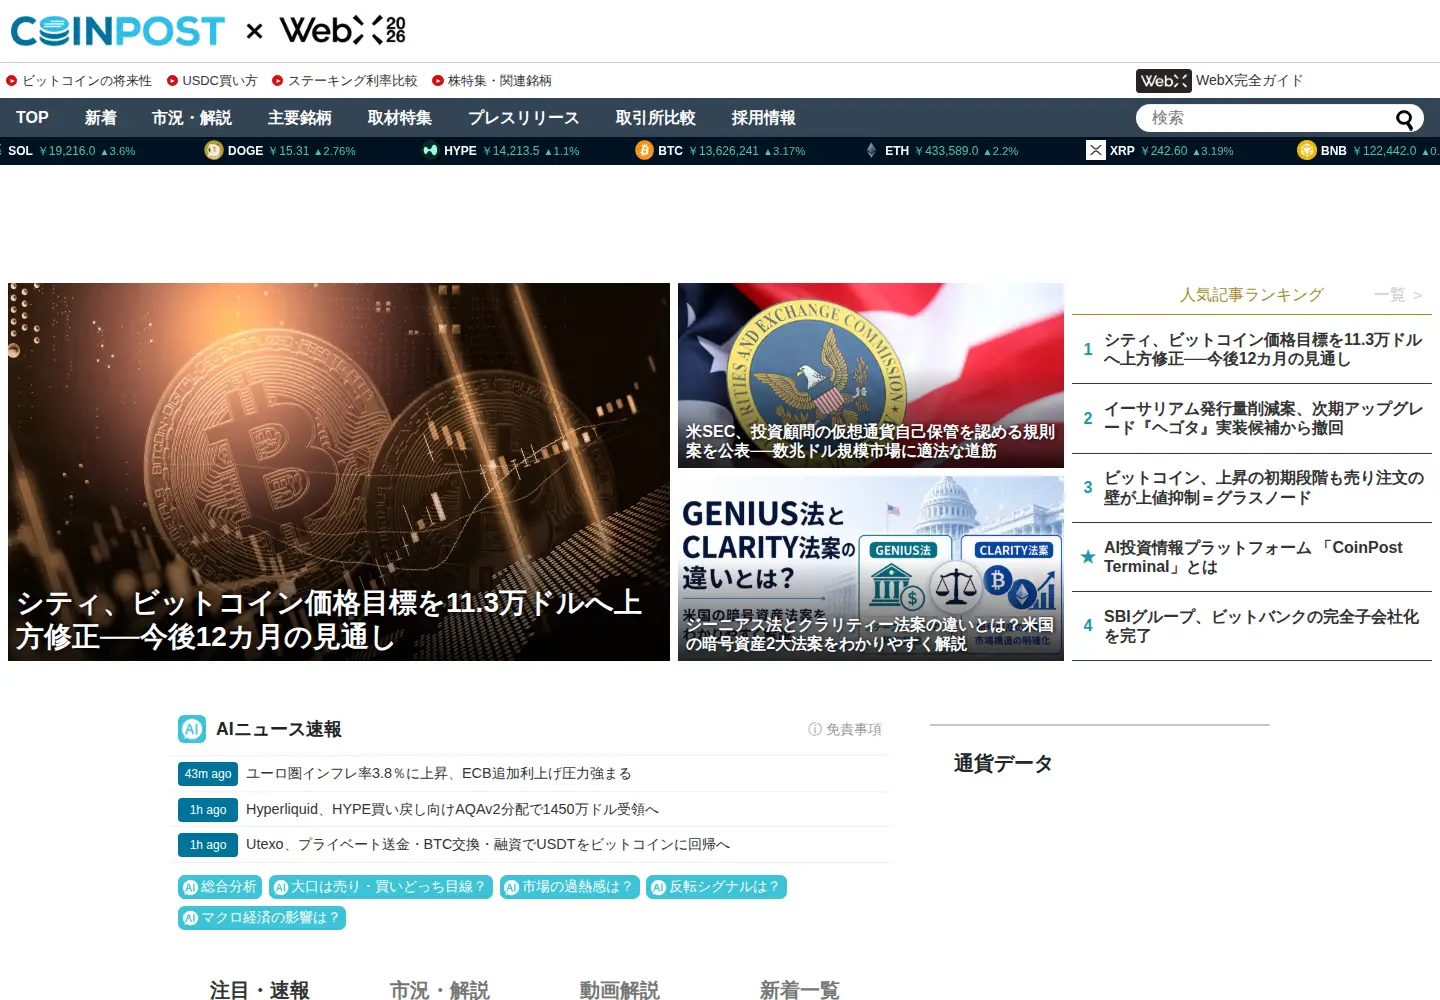Go to the 主要銘柄 menu
The image size is (1440, 1000).
[300, 118]
